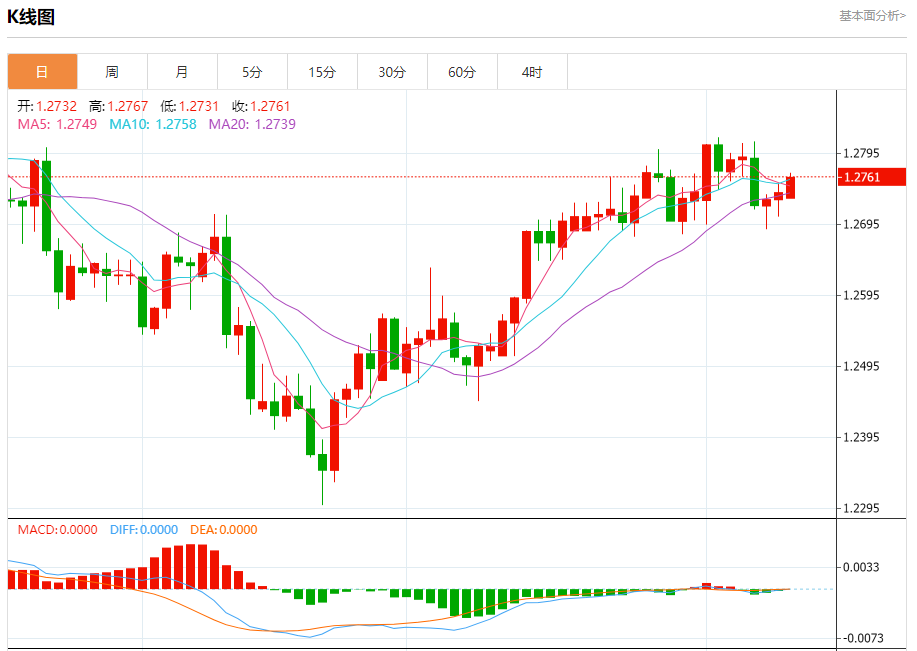
Task: Click the latest red candlestick at the right
Action: [x=791, y=187]
